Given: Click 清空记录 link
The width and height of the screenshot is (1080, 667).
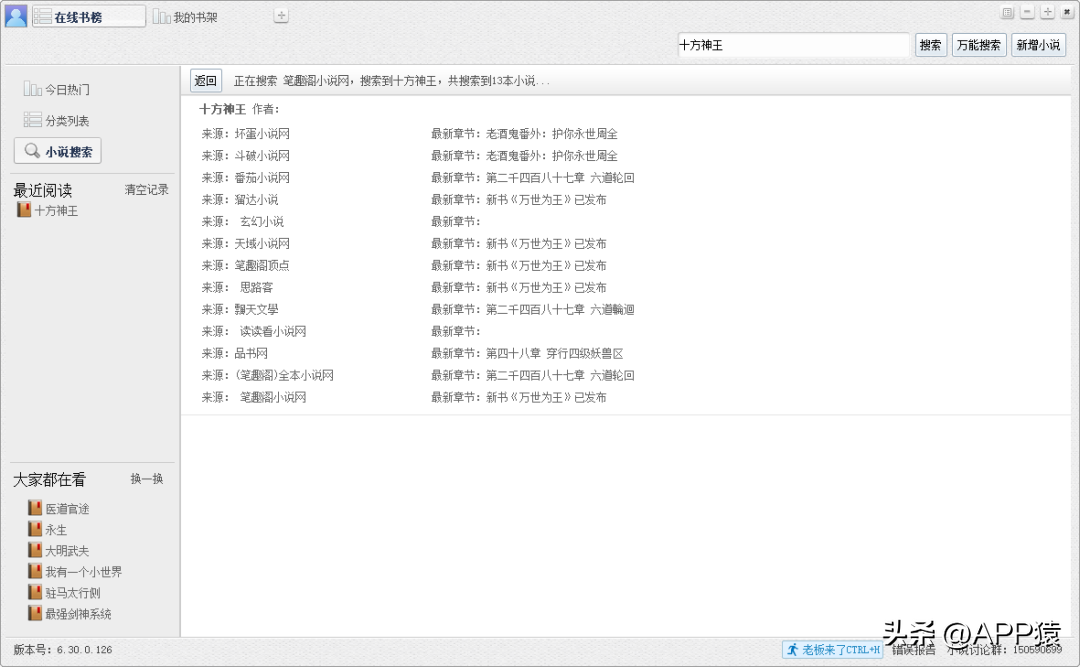Looking at the screenshot, I should coord(146,189).
